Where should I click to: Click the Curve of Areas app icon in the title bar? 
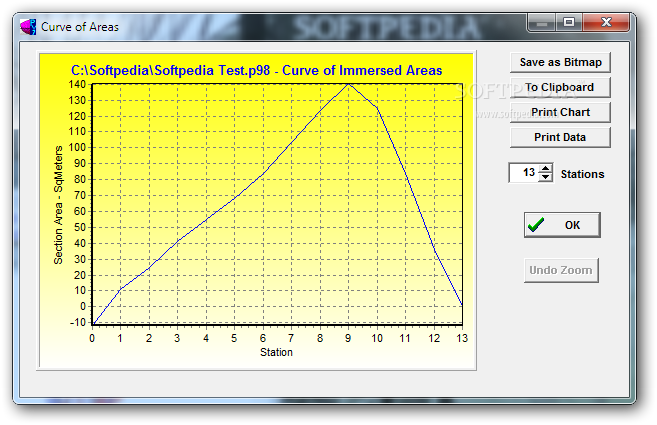pyautogui.click(x=28, y=27)
